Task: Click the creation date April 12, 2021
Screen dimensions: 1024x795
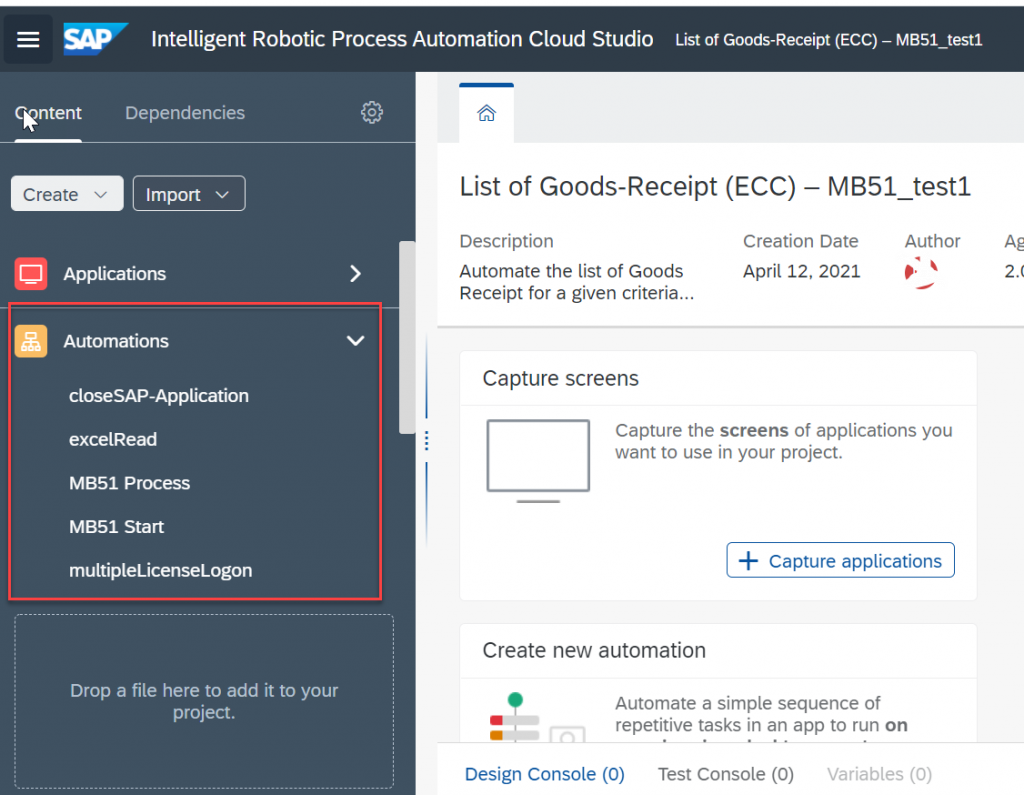Action: click(x=801, y=271)
